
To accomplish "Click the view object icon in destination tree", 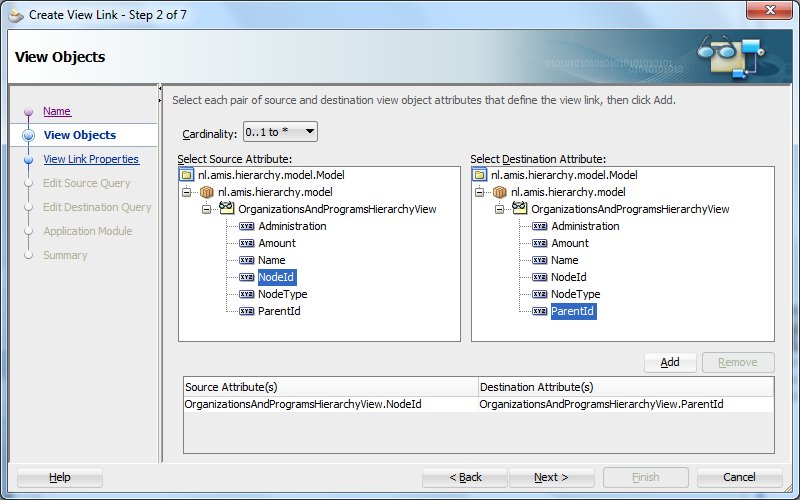I will pos(519,208).
